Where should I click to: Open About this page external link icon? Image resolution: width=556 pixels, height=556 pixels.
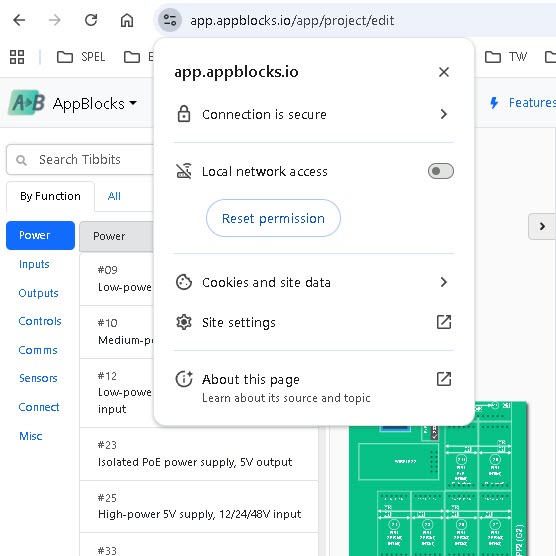(x=444, y=379)
